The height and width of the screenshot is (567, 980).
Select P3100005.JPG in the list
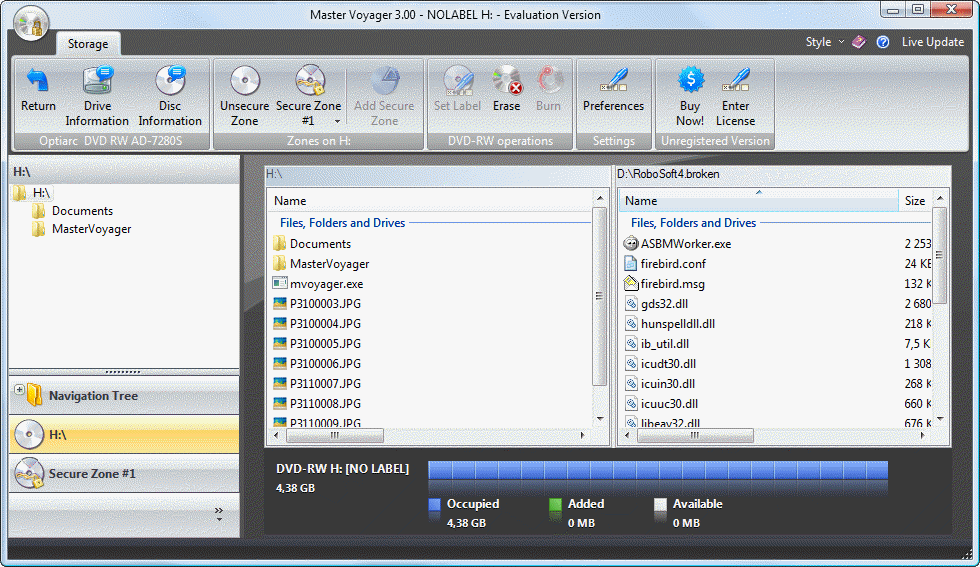click(318, 344)
